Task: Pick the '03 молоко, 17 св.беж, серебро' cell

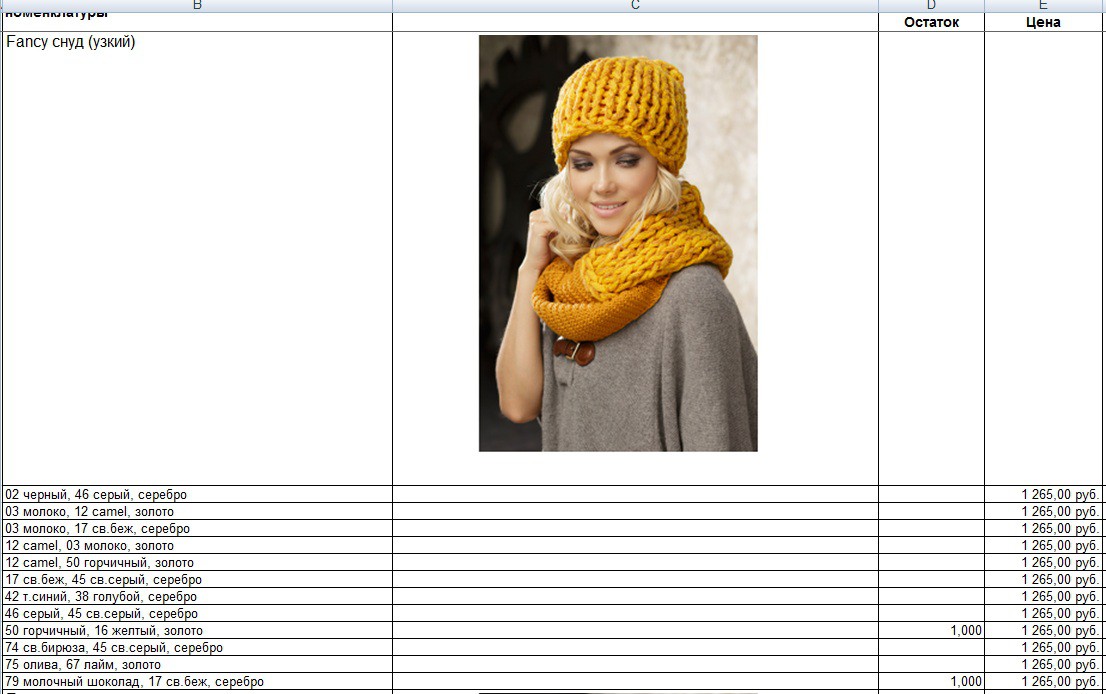Action: pyautogui.click(x=198, y=528)
